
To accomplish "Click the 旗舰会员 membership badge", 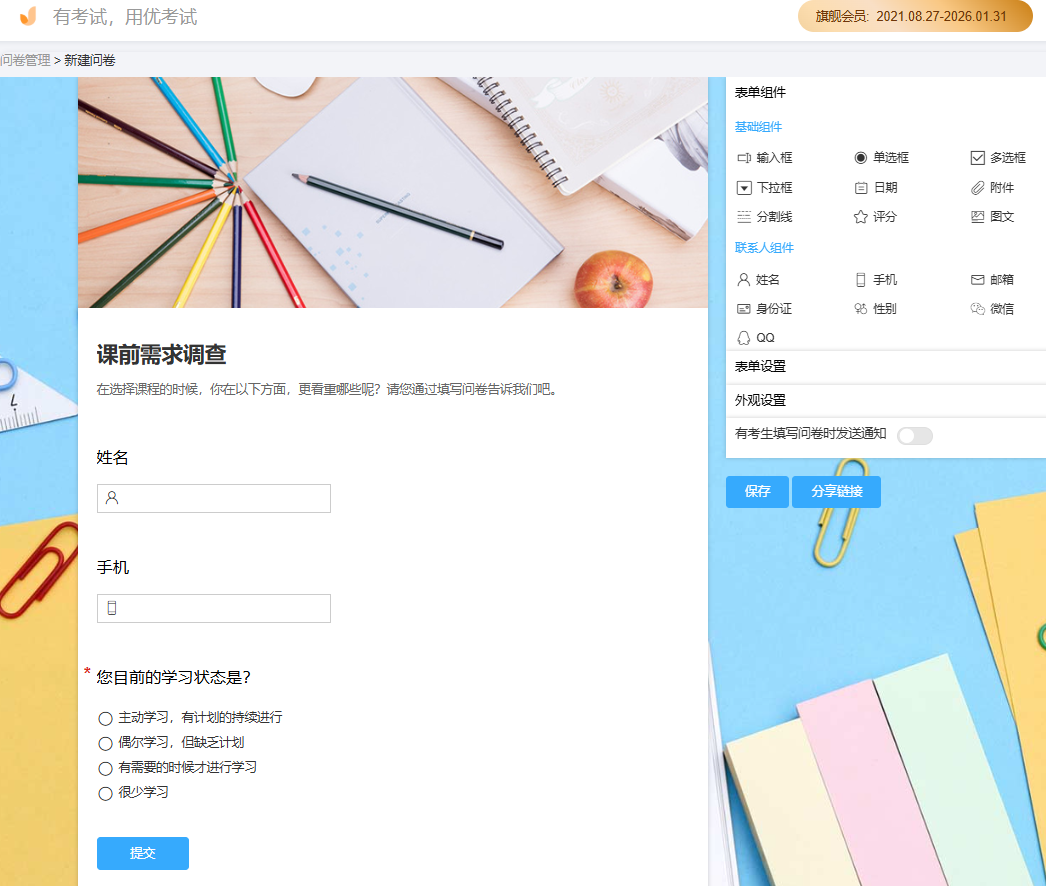I will point(915,16).
